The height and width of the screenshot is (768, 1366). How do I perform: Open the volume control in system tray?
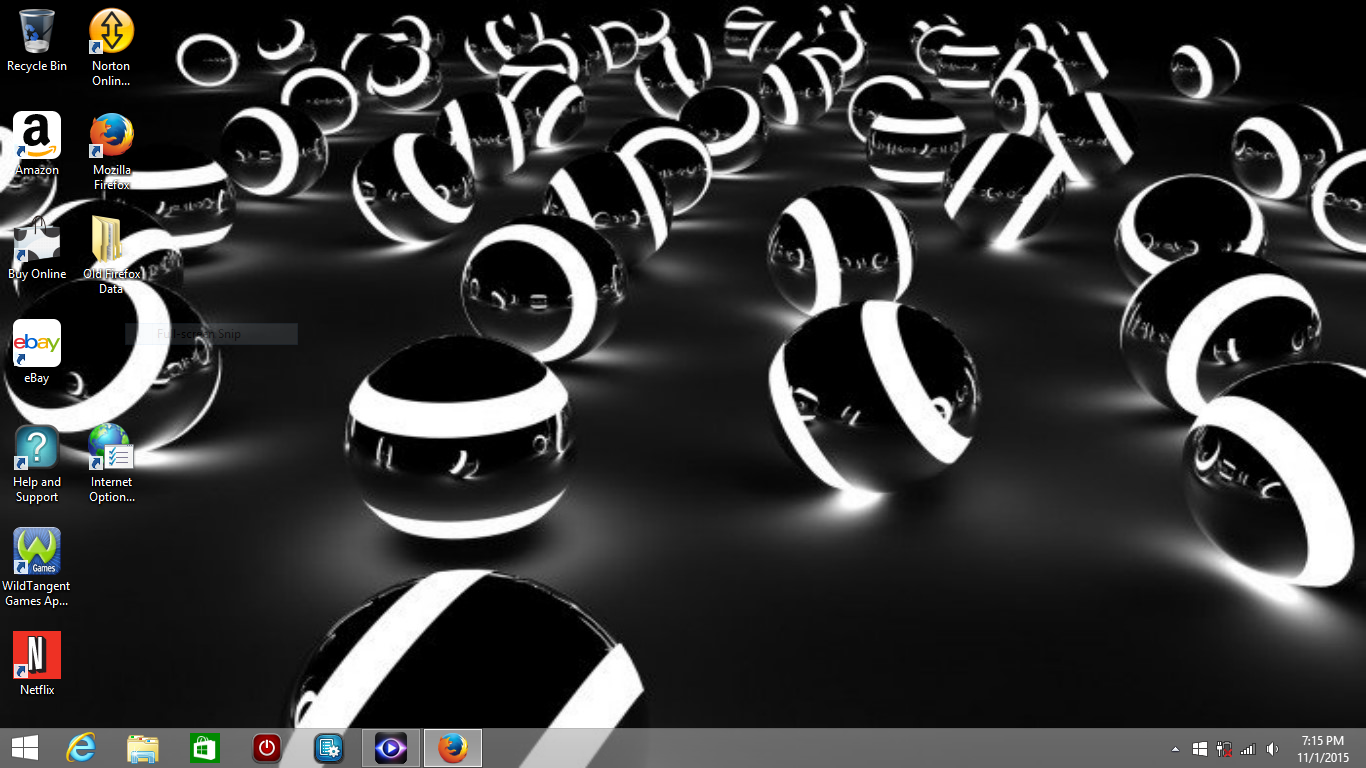click(x=1272, y=749)
